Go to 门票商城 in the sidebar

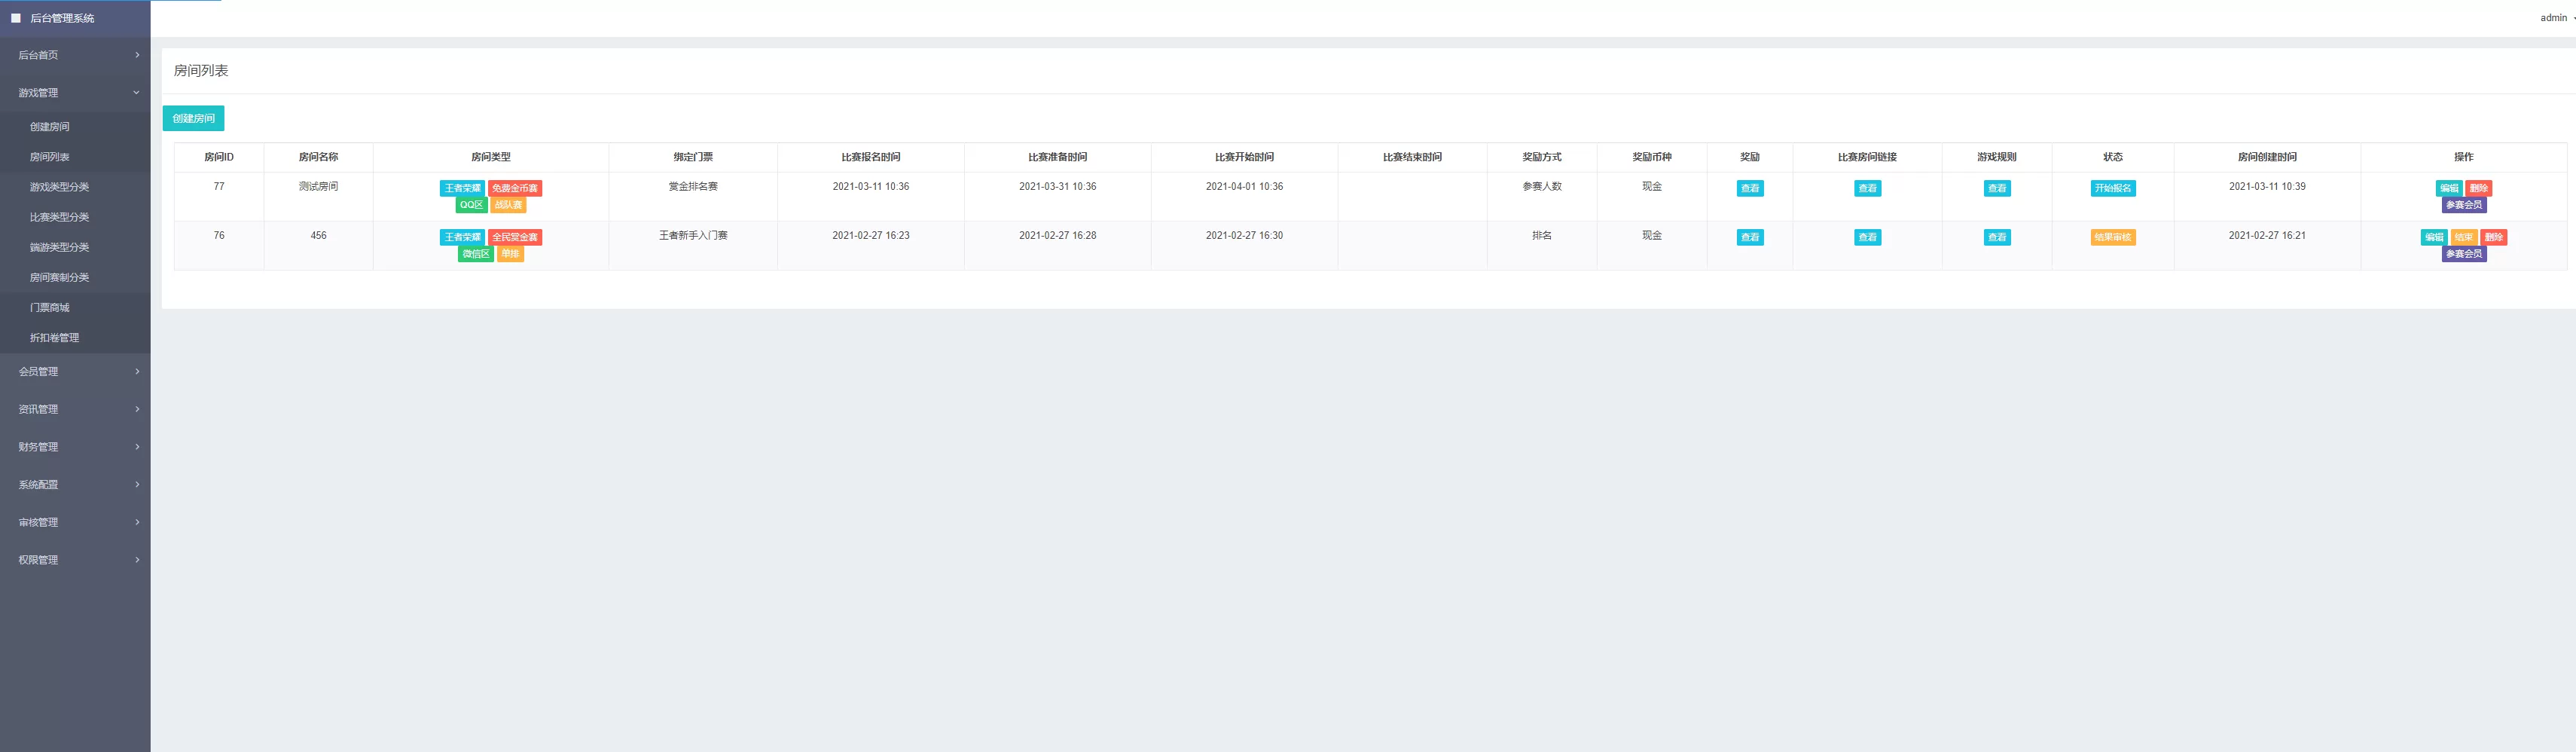[50, 308]
